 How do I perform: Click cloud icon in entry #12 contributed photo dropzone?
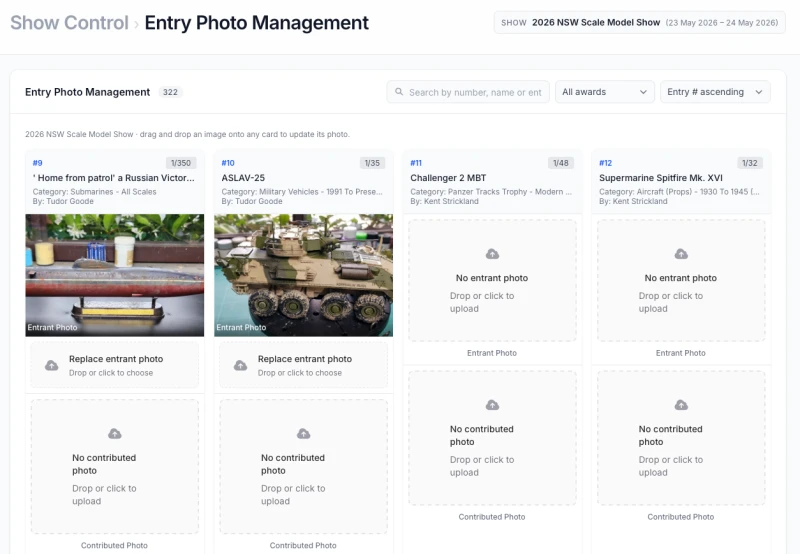(681, 405)
